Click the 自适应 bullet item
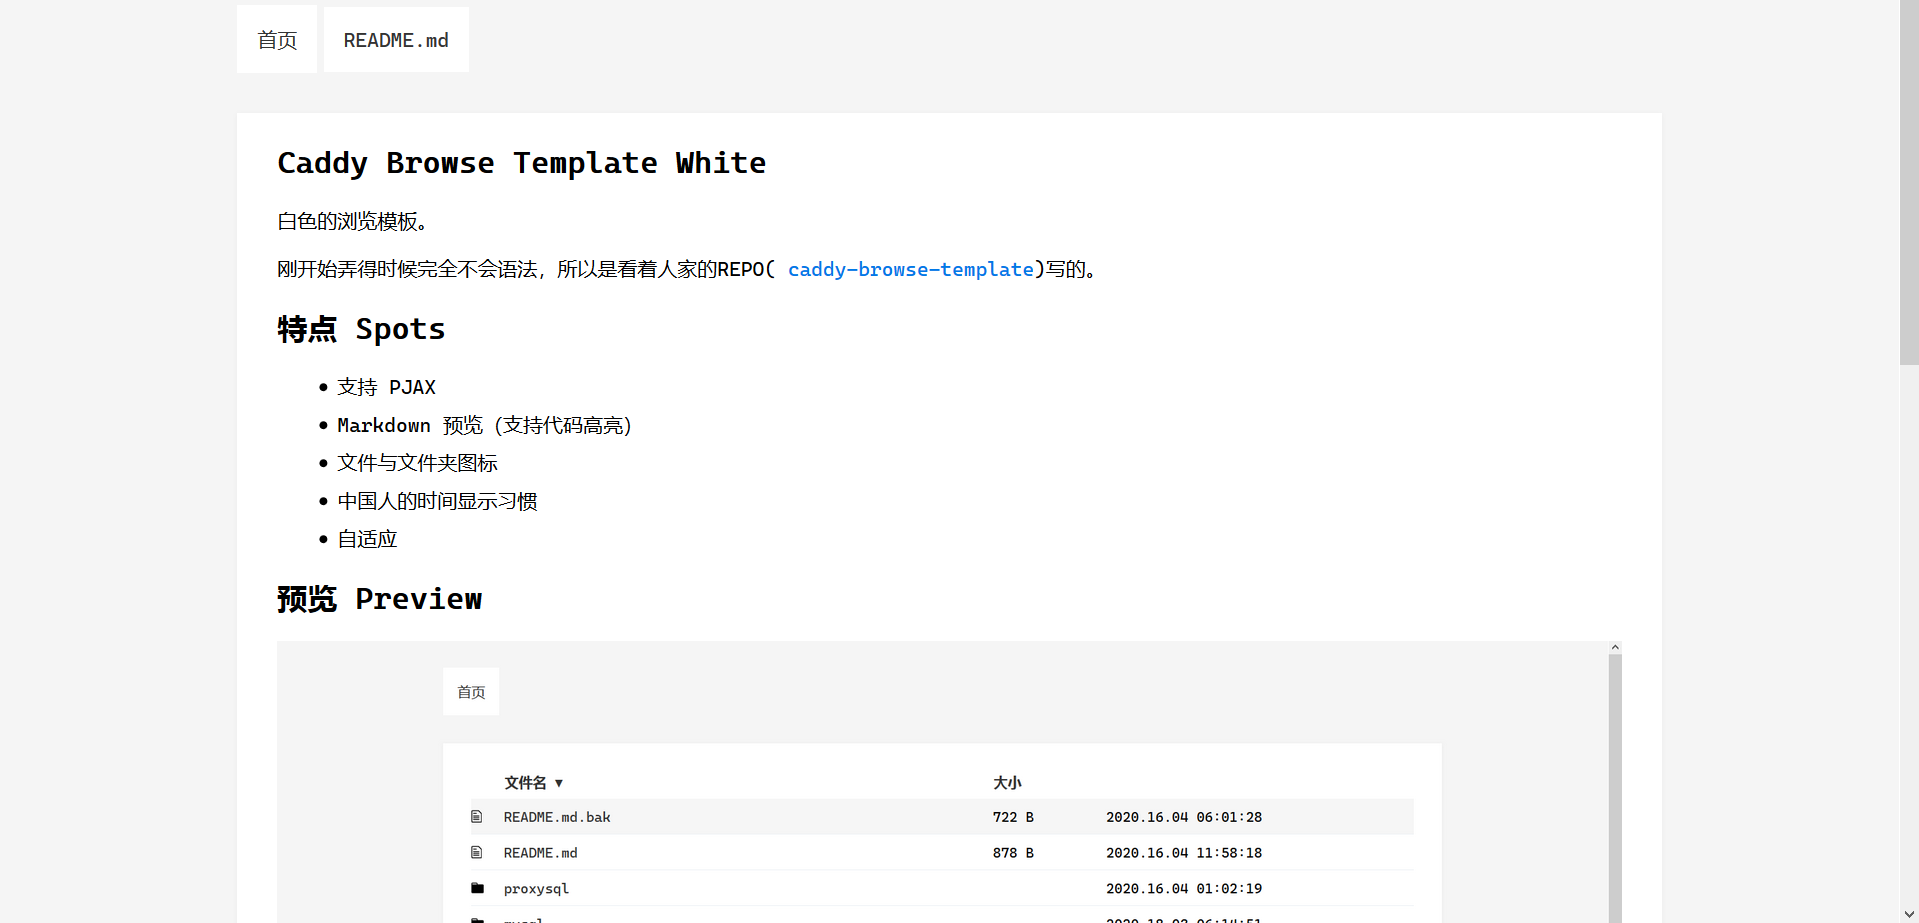 click(367, 539)
